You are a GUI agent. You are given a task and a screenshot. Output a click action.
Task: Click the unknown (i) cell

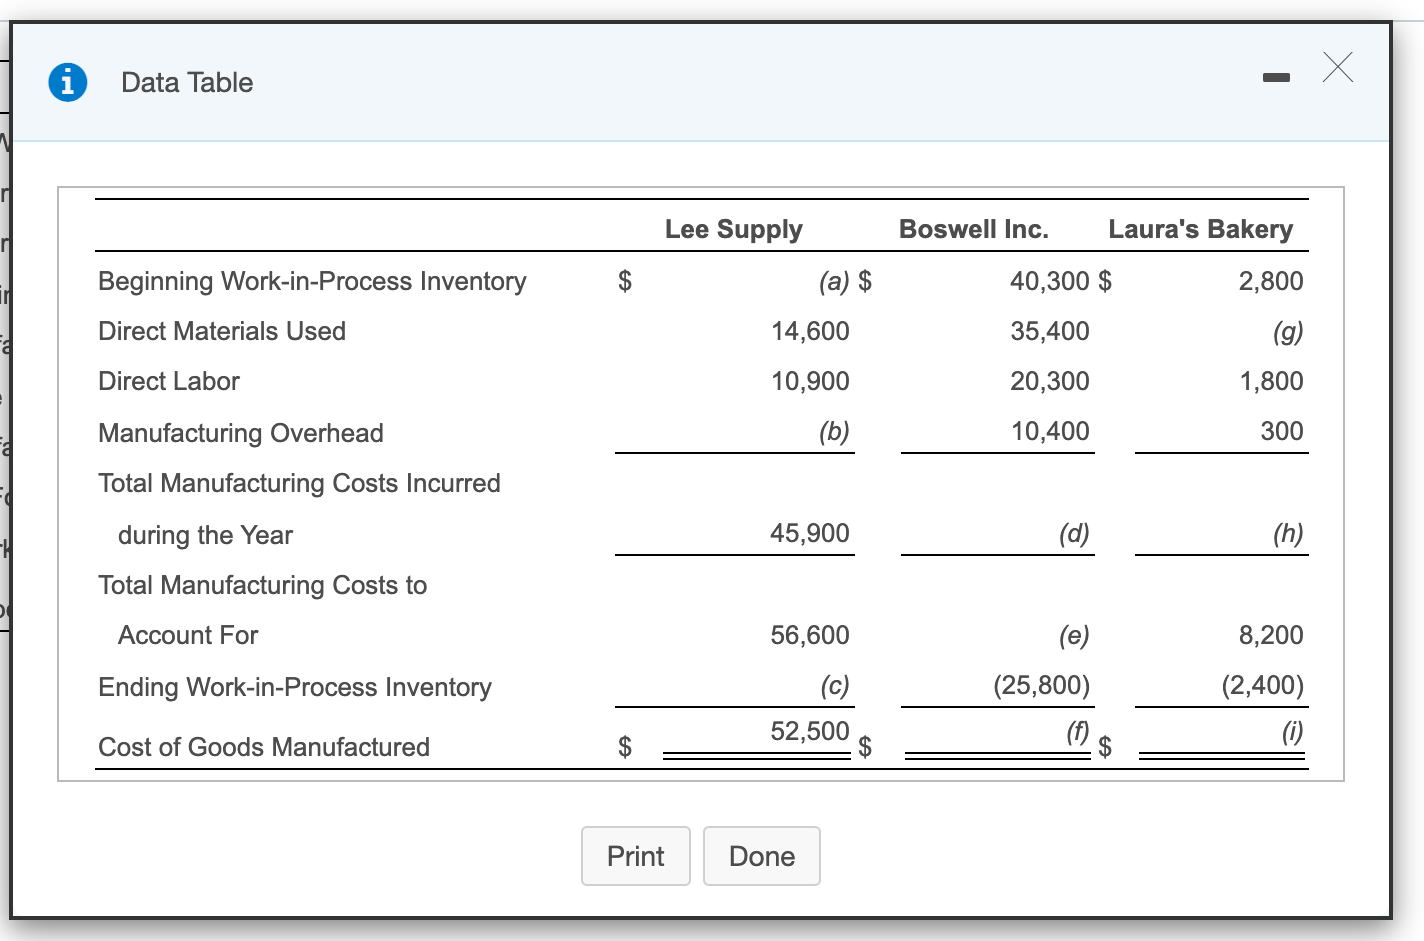pos(1293,731)
